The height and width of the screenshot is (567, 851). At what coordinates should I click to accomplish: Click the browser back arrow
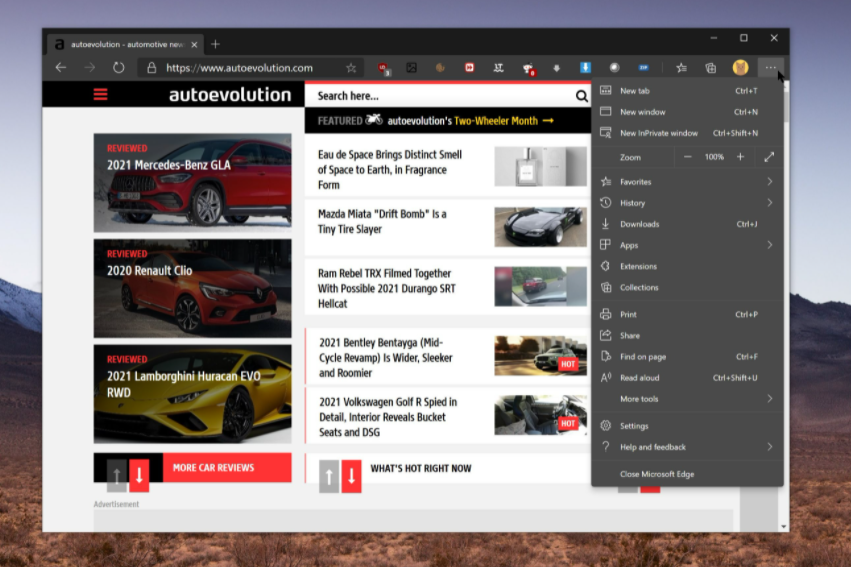(x=61, y=68)
